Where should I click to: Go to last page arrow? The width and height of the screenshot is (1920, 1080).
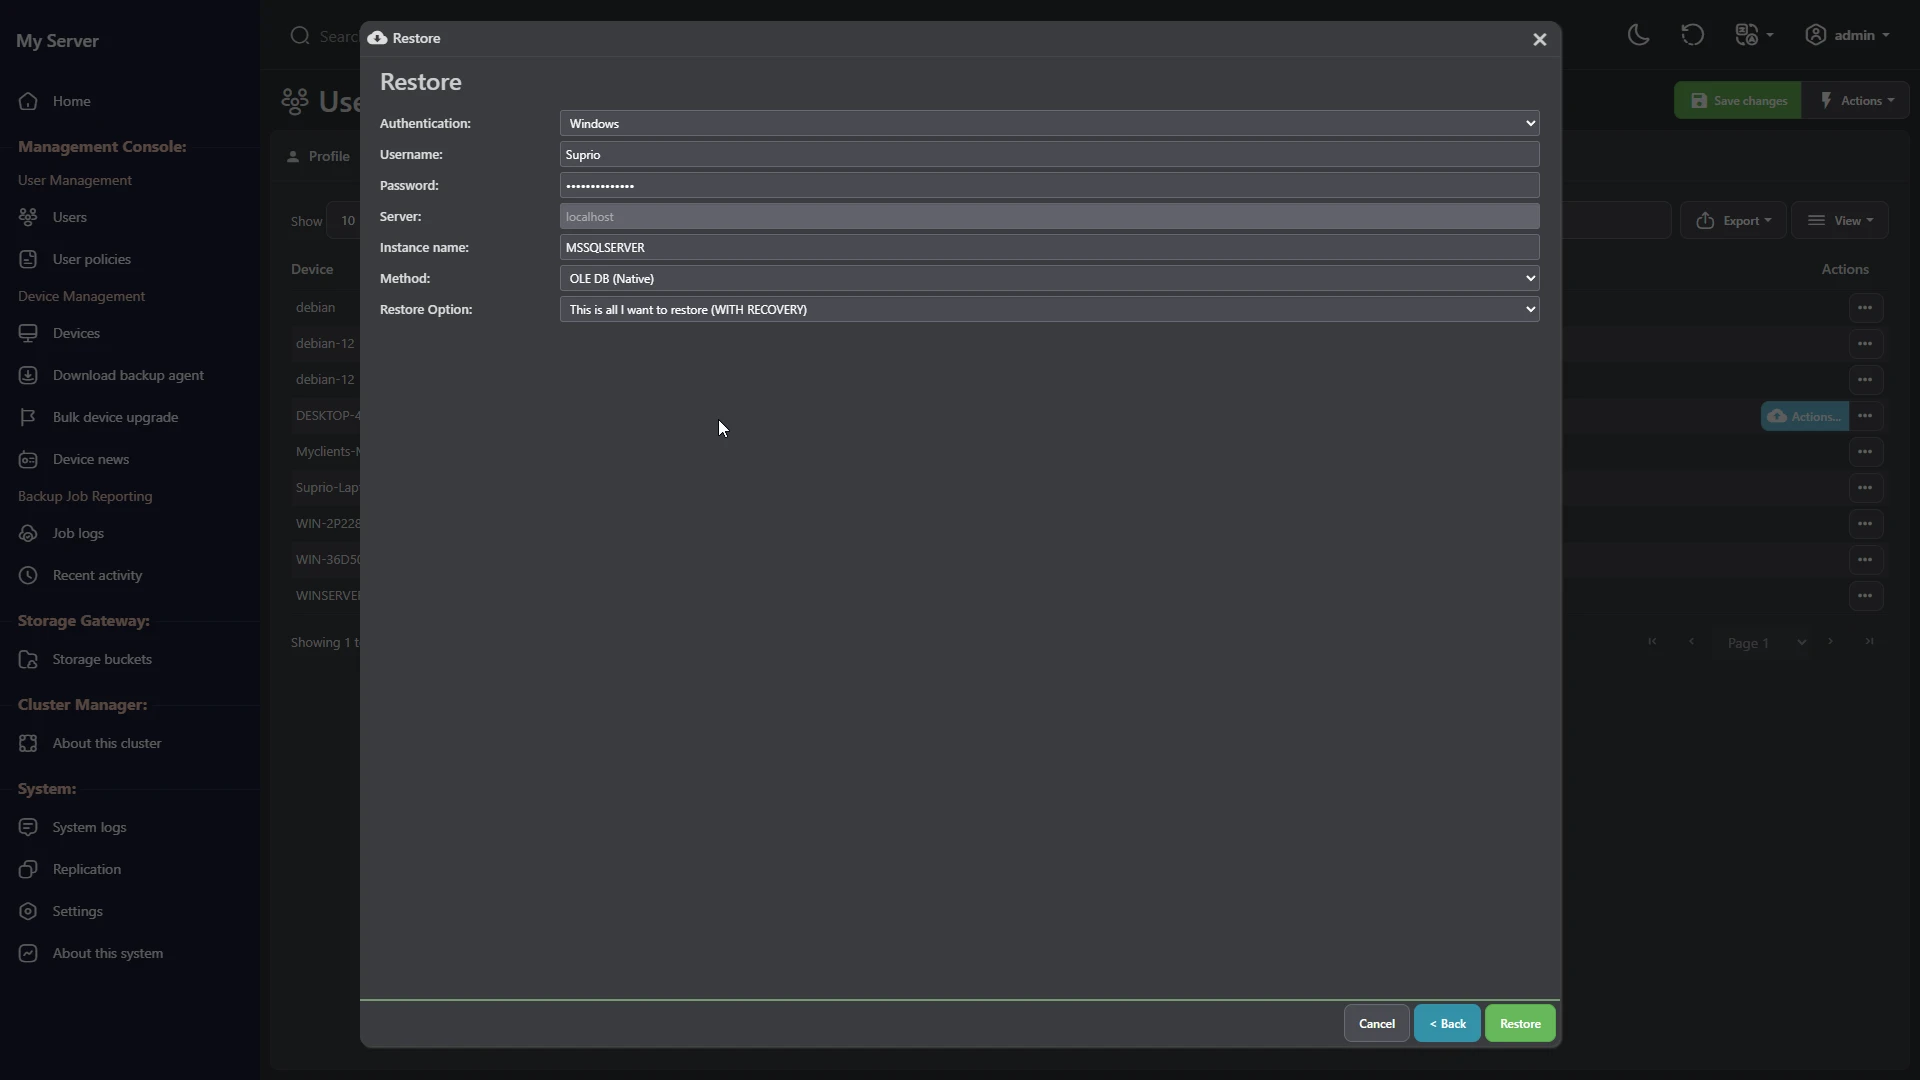[1869, 642]
